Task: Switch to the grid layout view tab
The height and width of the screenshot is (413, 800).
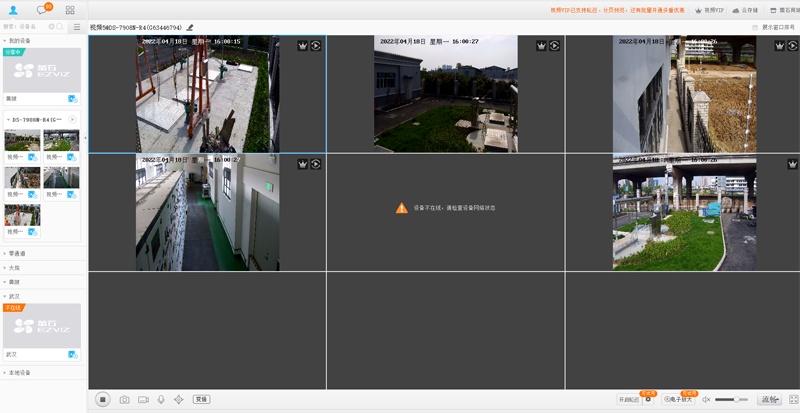Action: pos(70,10)
